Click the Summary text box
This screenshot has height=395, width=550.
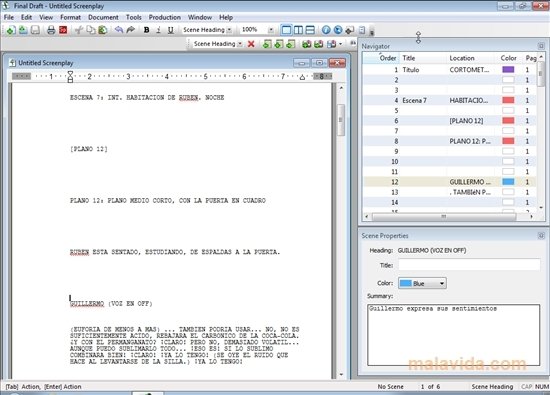[453, 335]
